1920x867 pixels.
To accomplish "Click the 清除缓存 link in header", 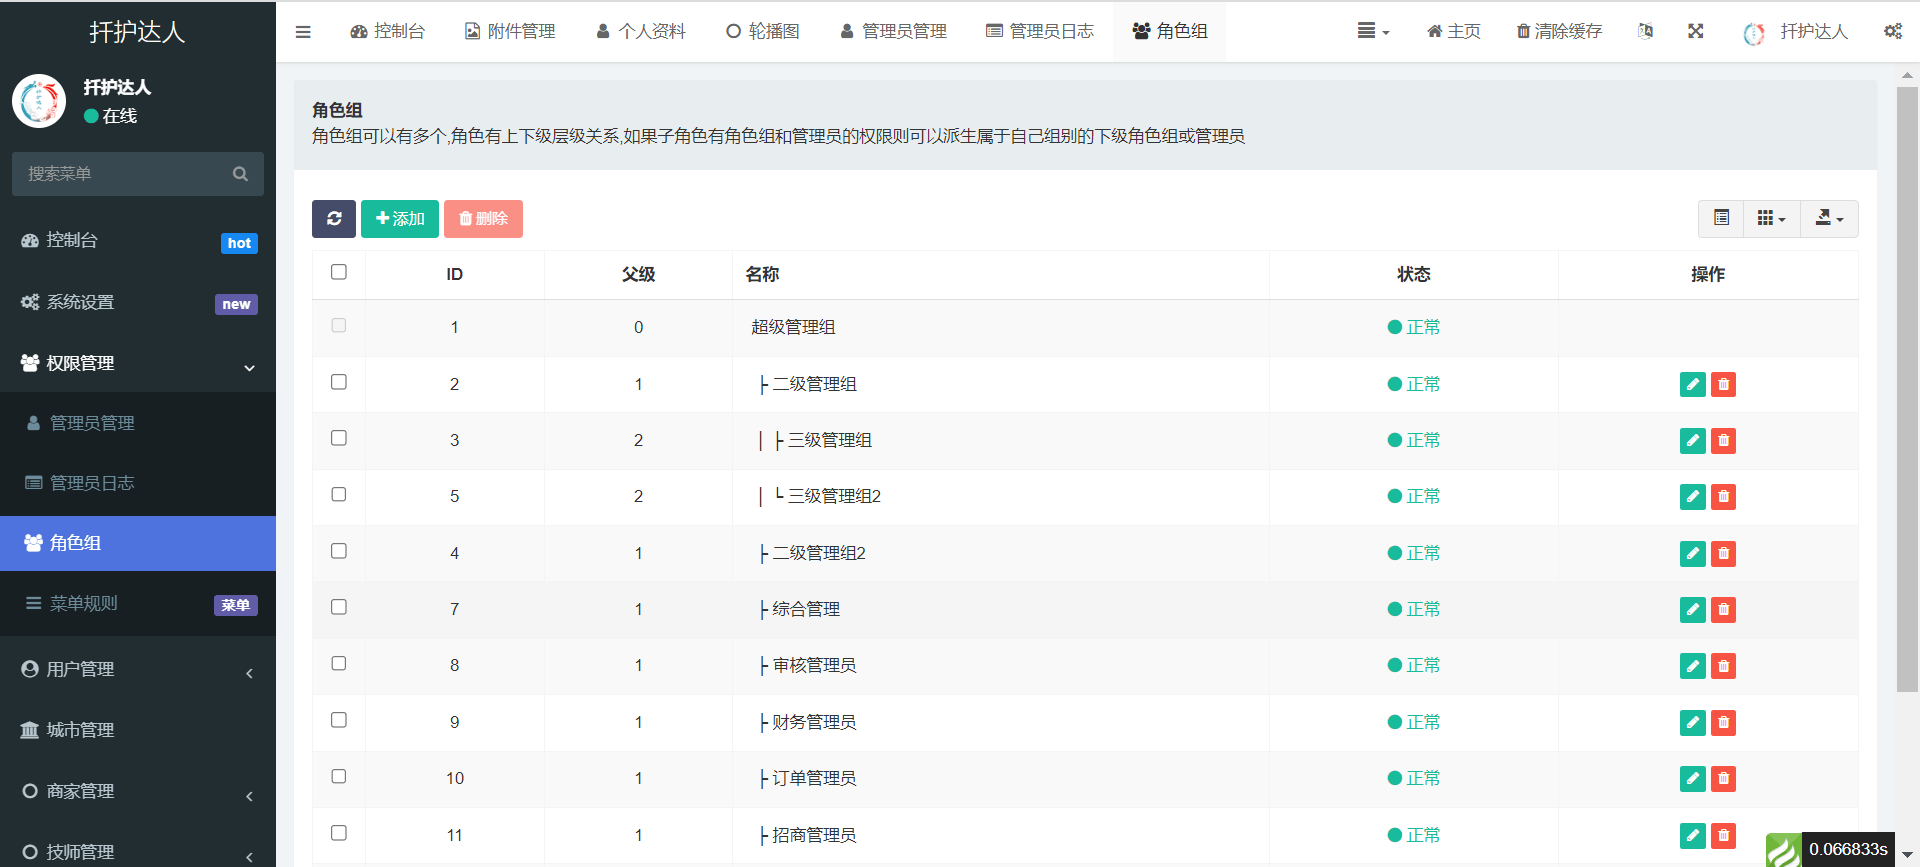I will [1559, 32].
